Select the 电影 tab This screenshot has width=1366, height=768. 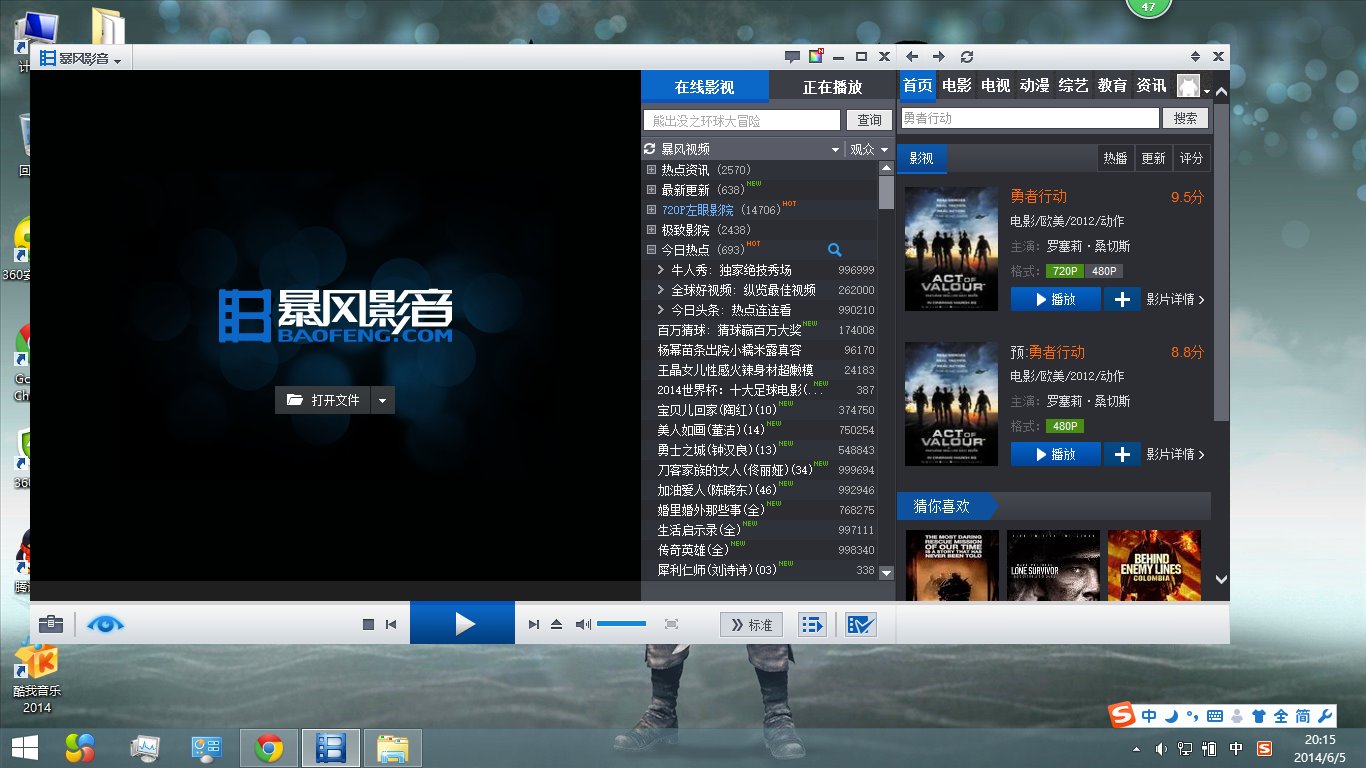(x=956, y=86)
